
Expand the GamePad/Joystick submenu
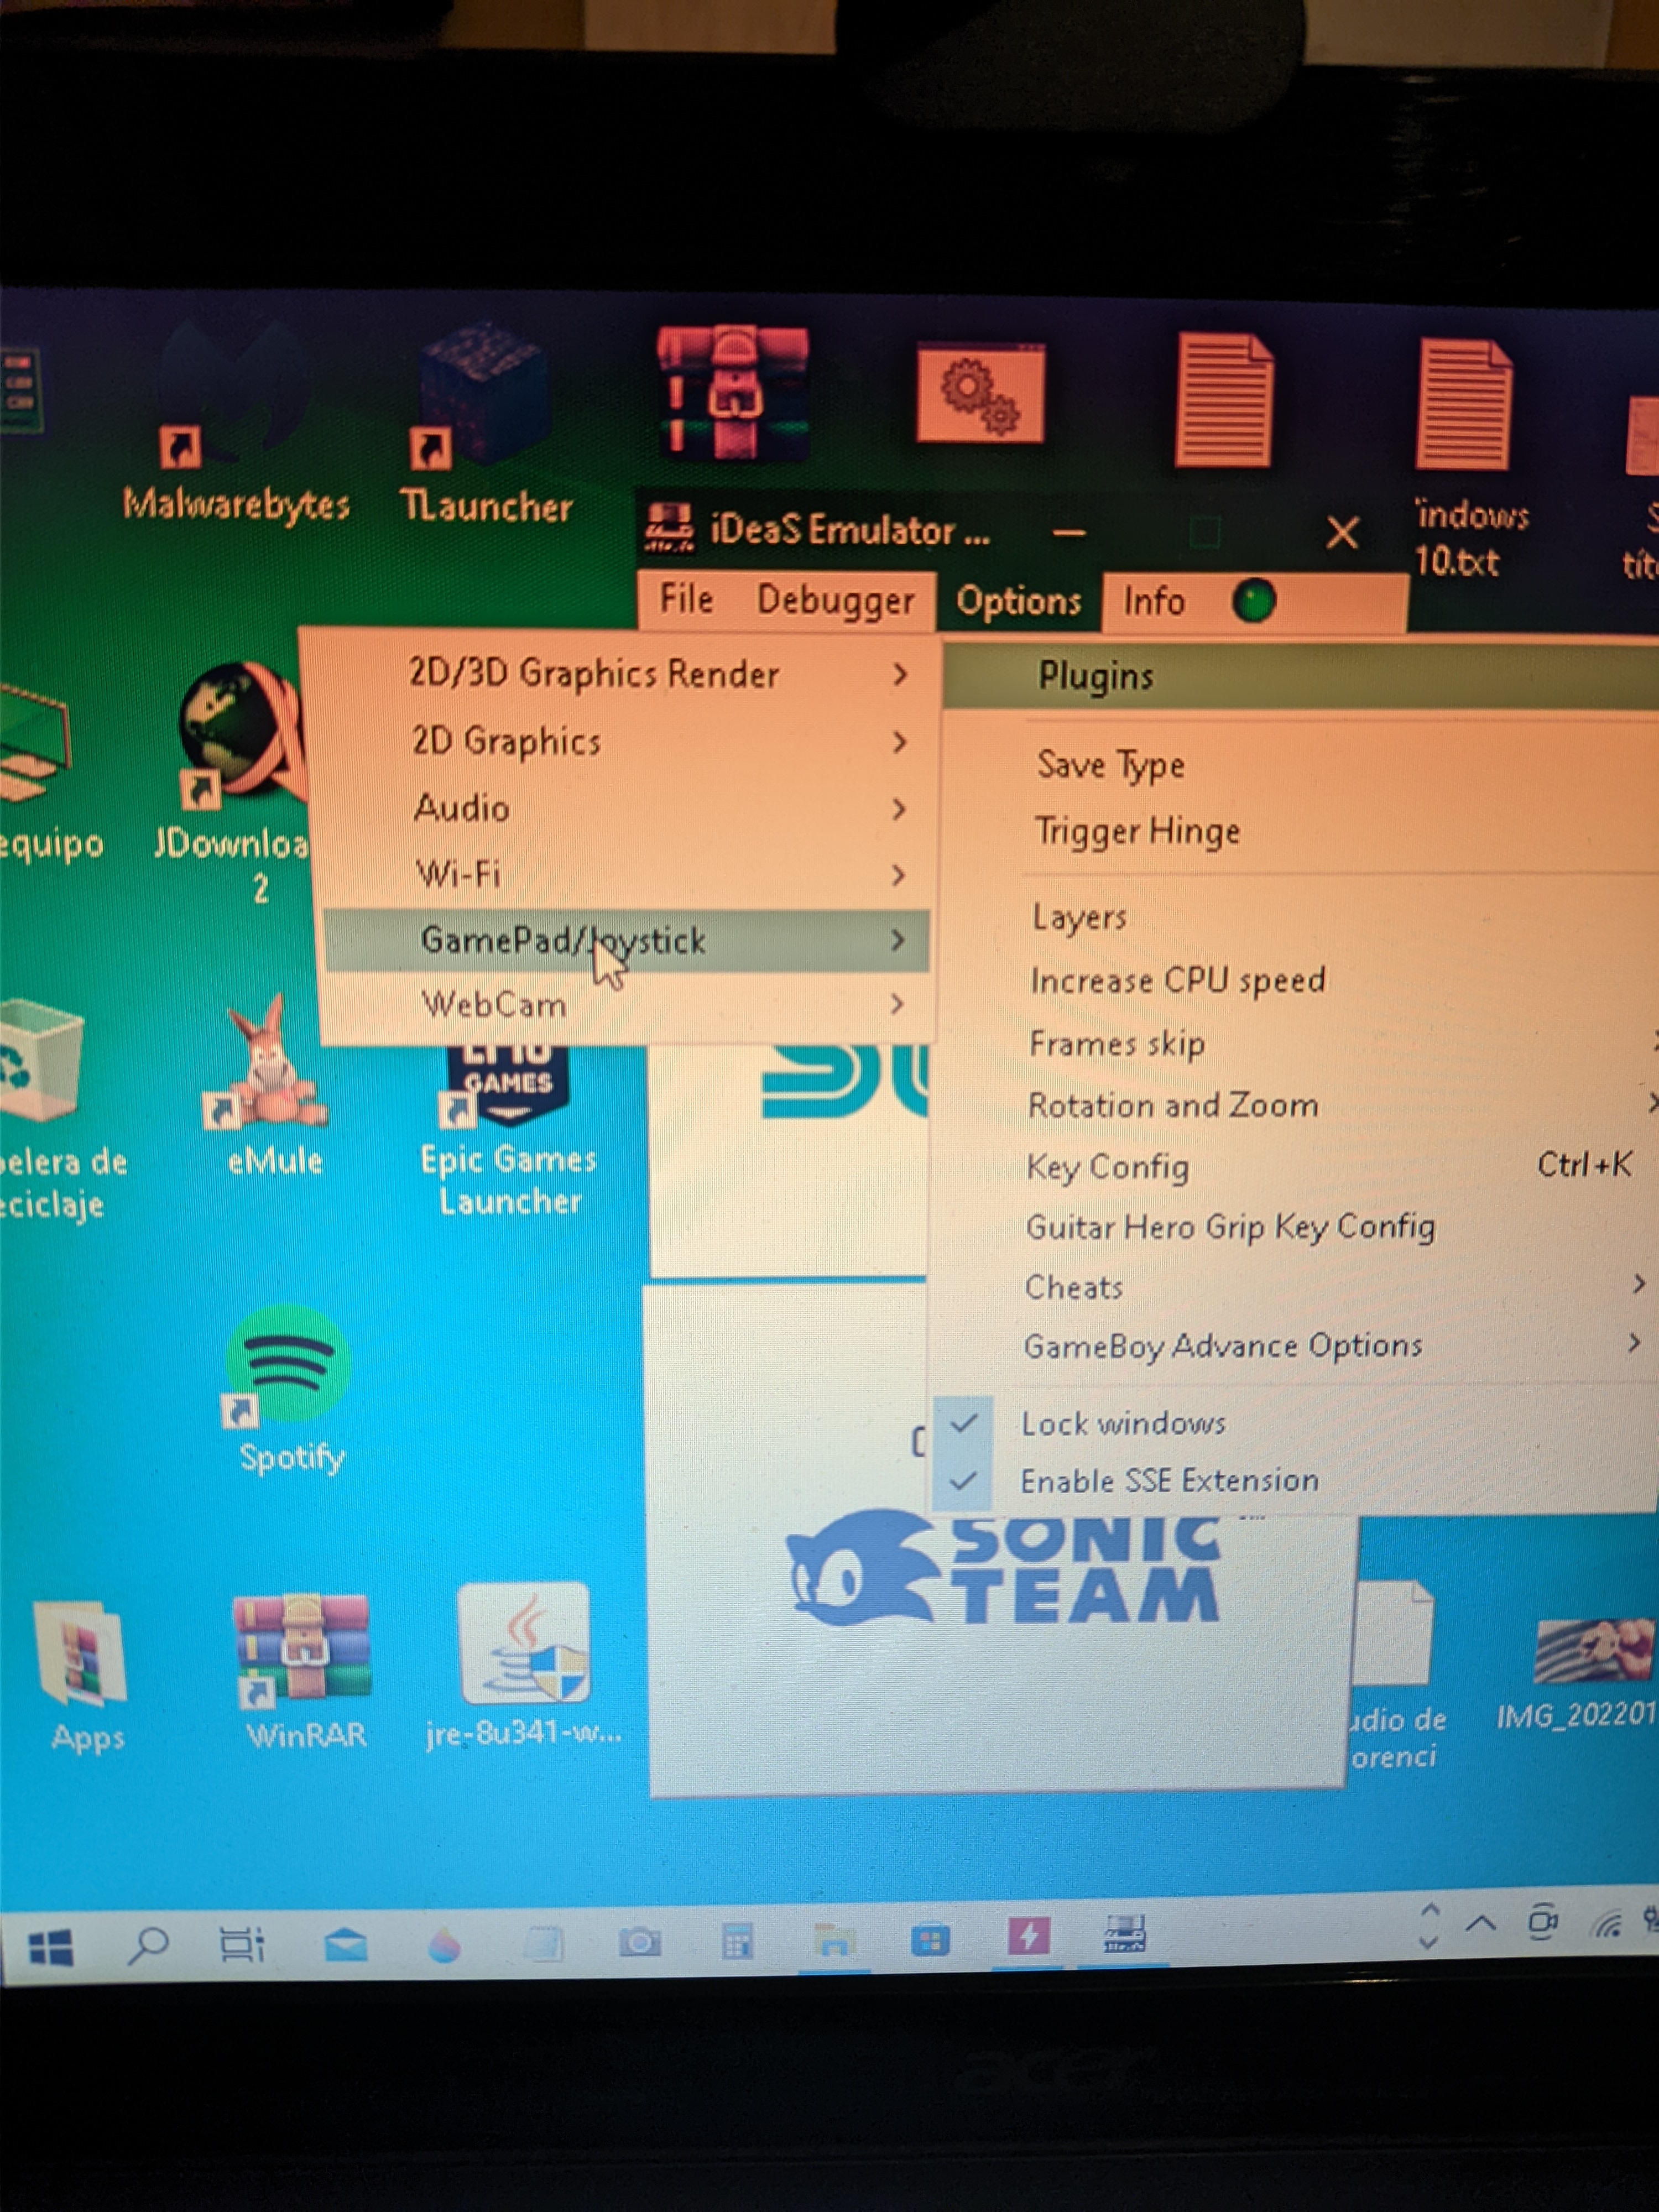628,940
